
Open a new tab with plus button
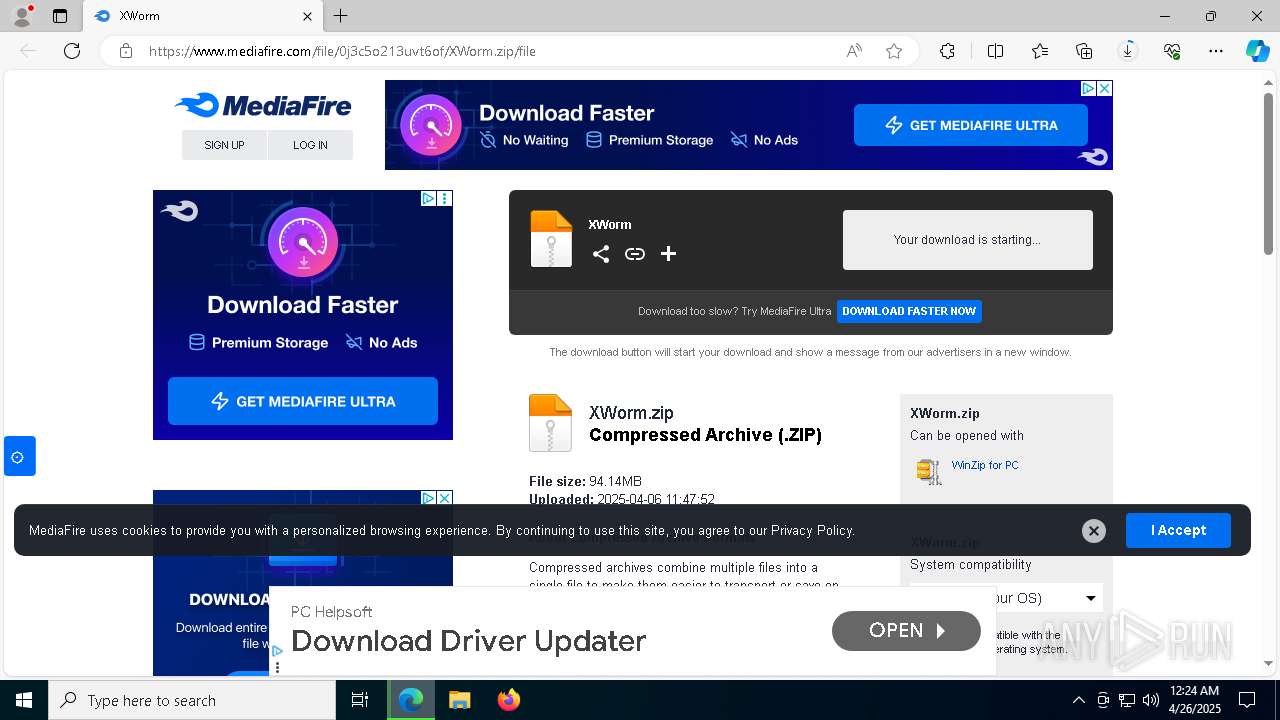click(x=341, y=16)
